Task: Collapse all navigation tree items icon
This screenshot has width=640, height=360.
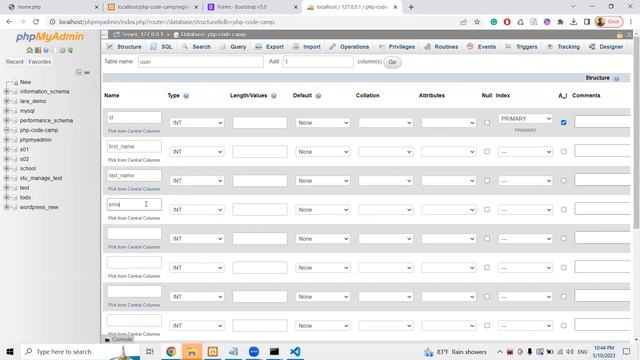Action: [79, 72]
